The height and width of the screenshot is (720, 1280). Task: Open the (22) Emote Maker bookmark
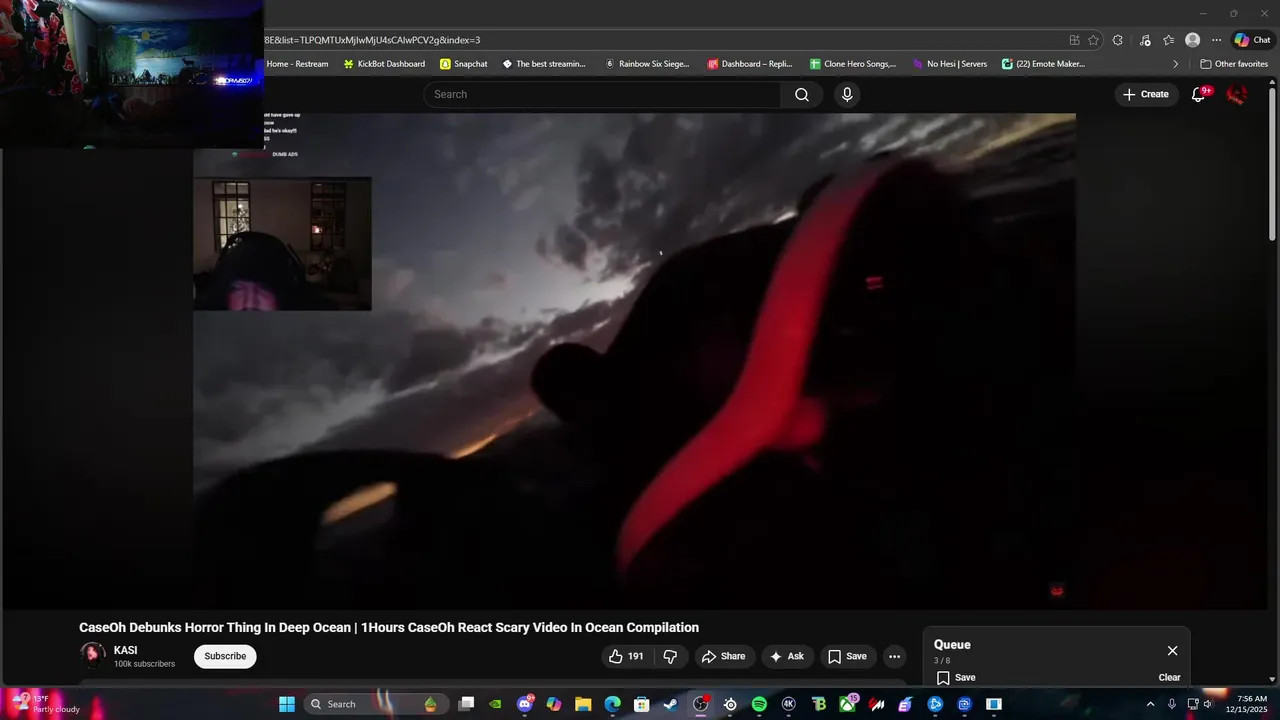point(1043,64)
